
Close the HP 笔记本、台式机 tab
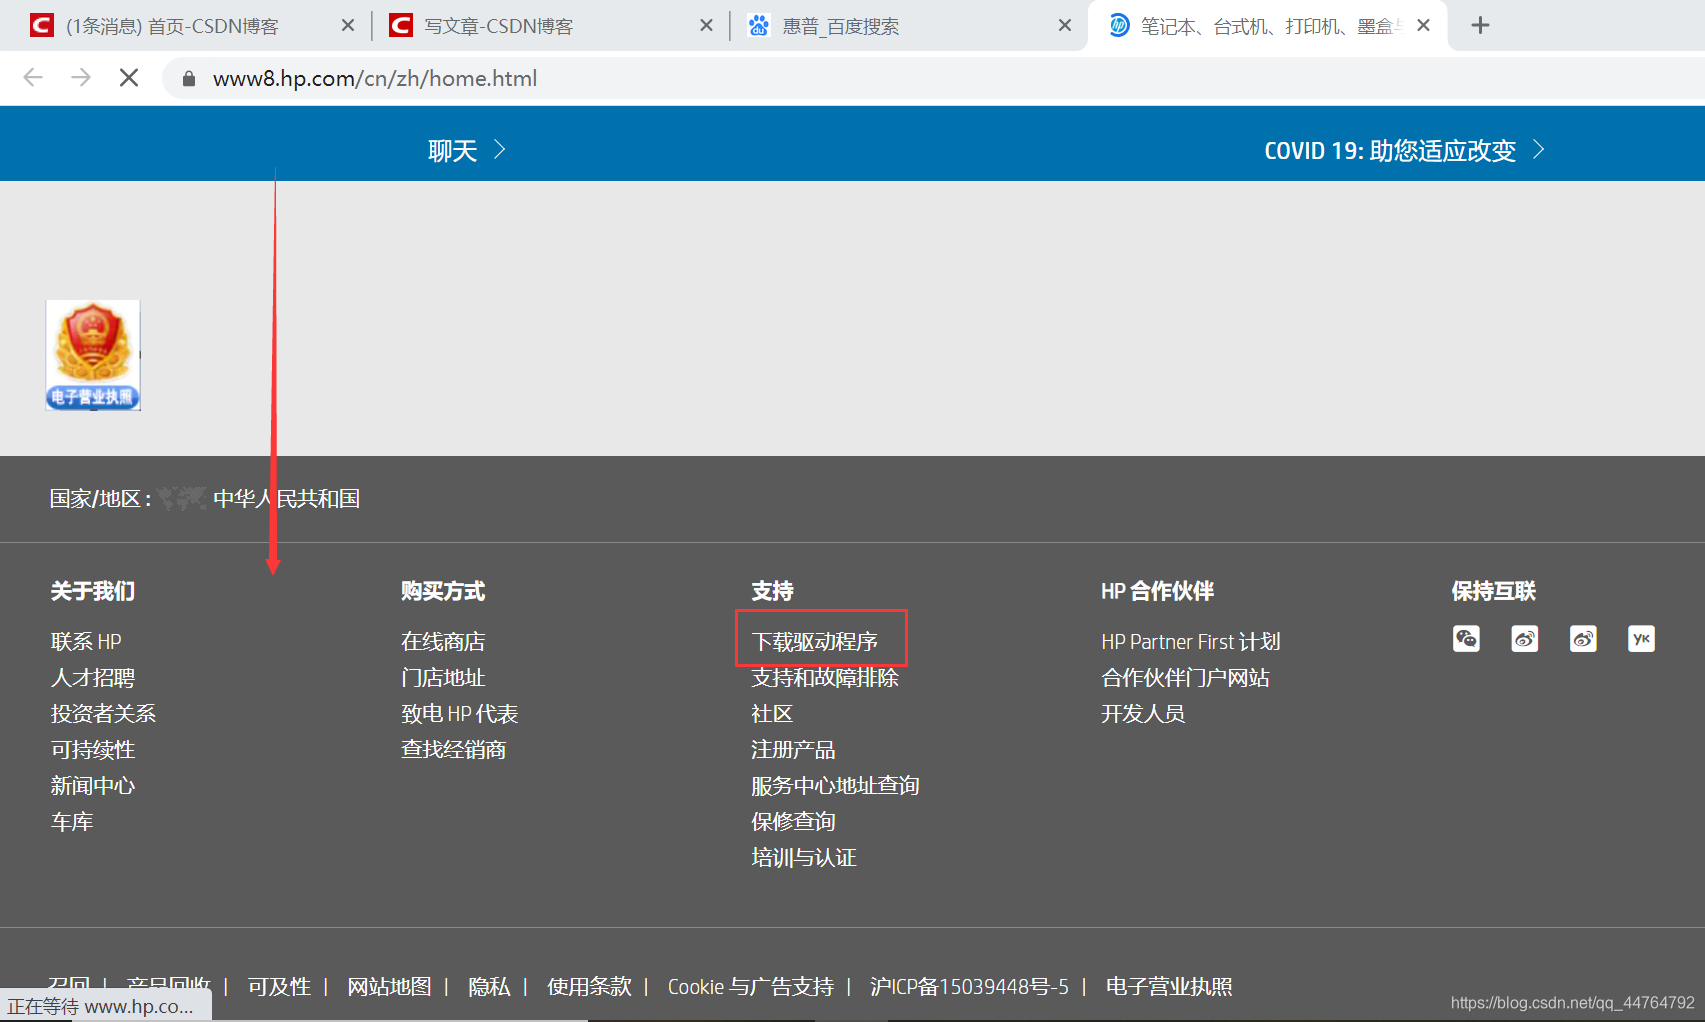(x=1424, y=25)
